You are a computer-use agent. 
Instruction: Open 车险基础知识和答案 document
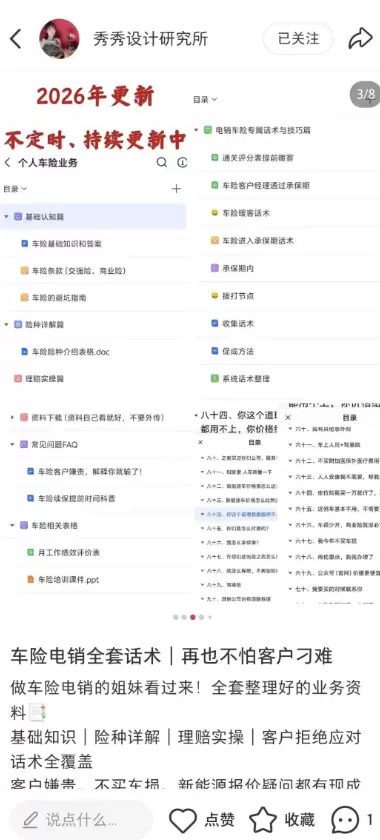coord(67,244)
